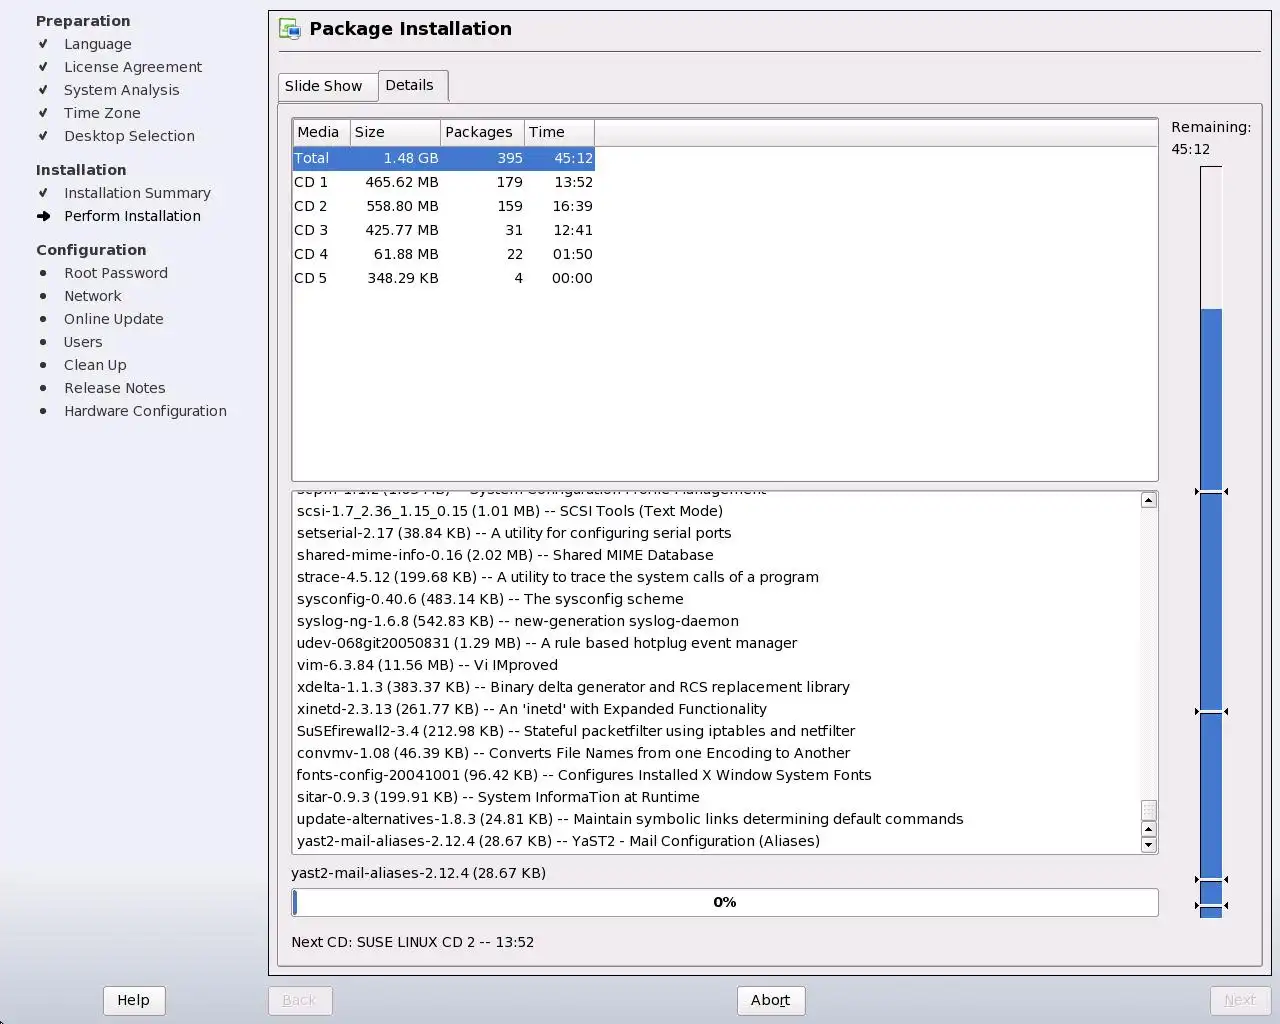
Task: Click the vim-6.3.84 log entry
Action: [x=427, y=665]
